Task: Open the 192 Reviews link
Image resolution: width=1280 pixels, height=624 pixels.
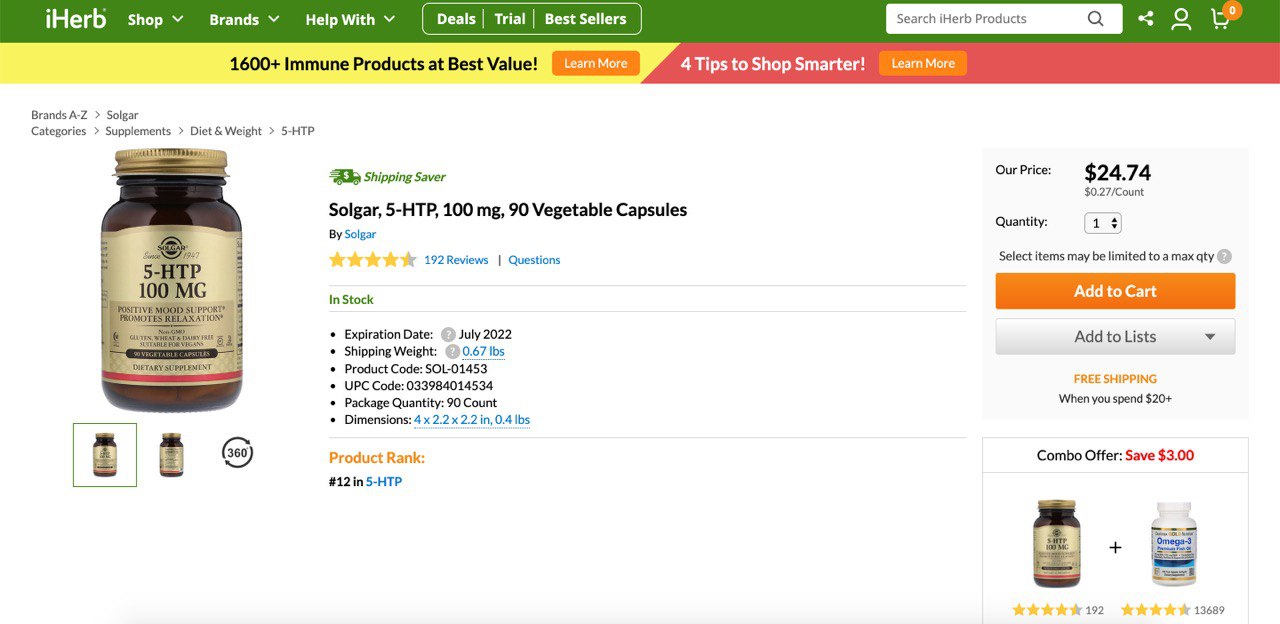Action: (456, 260)
